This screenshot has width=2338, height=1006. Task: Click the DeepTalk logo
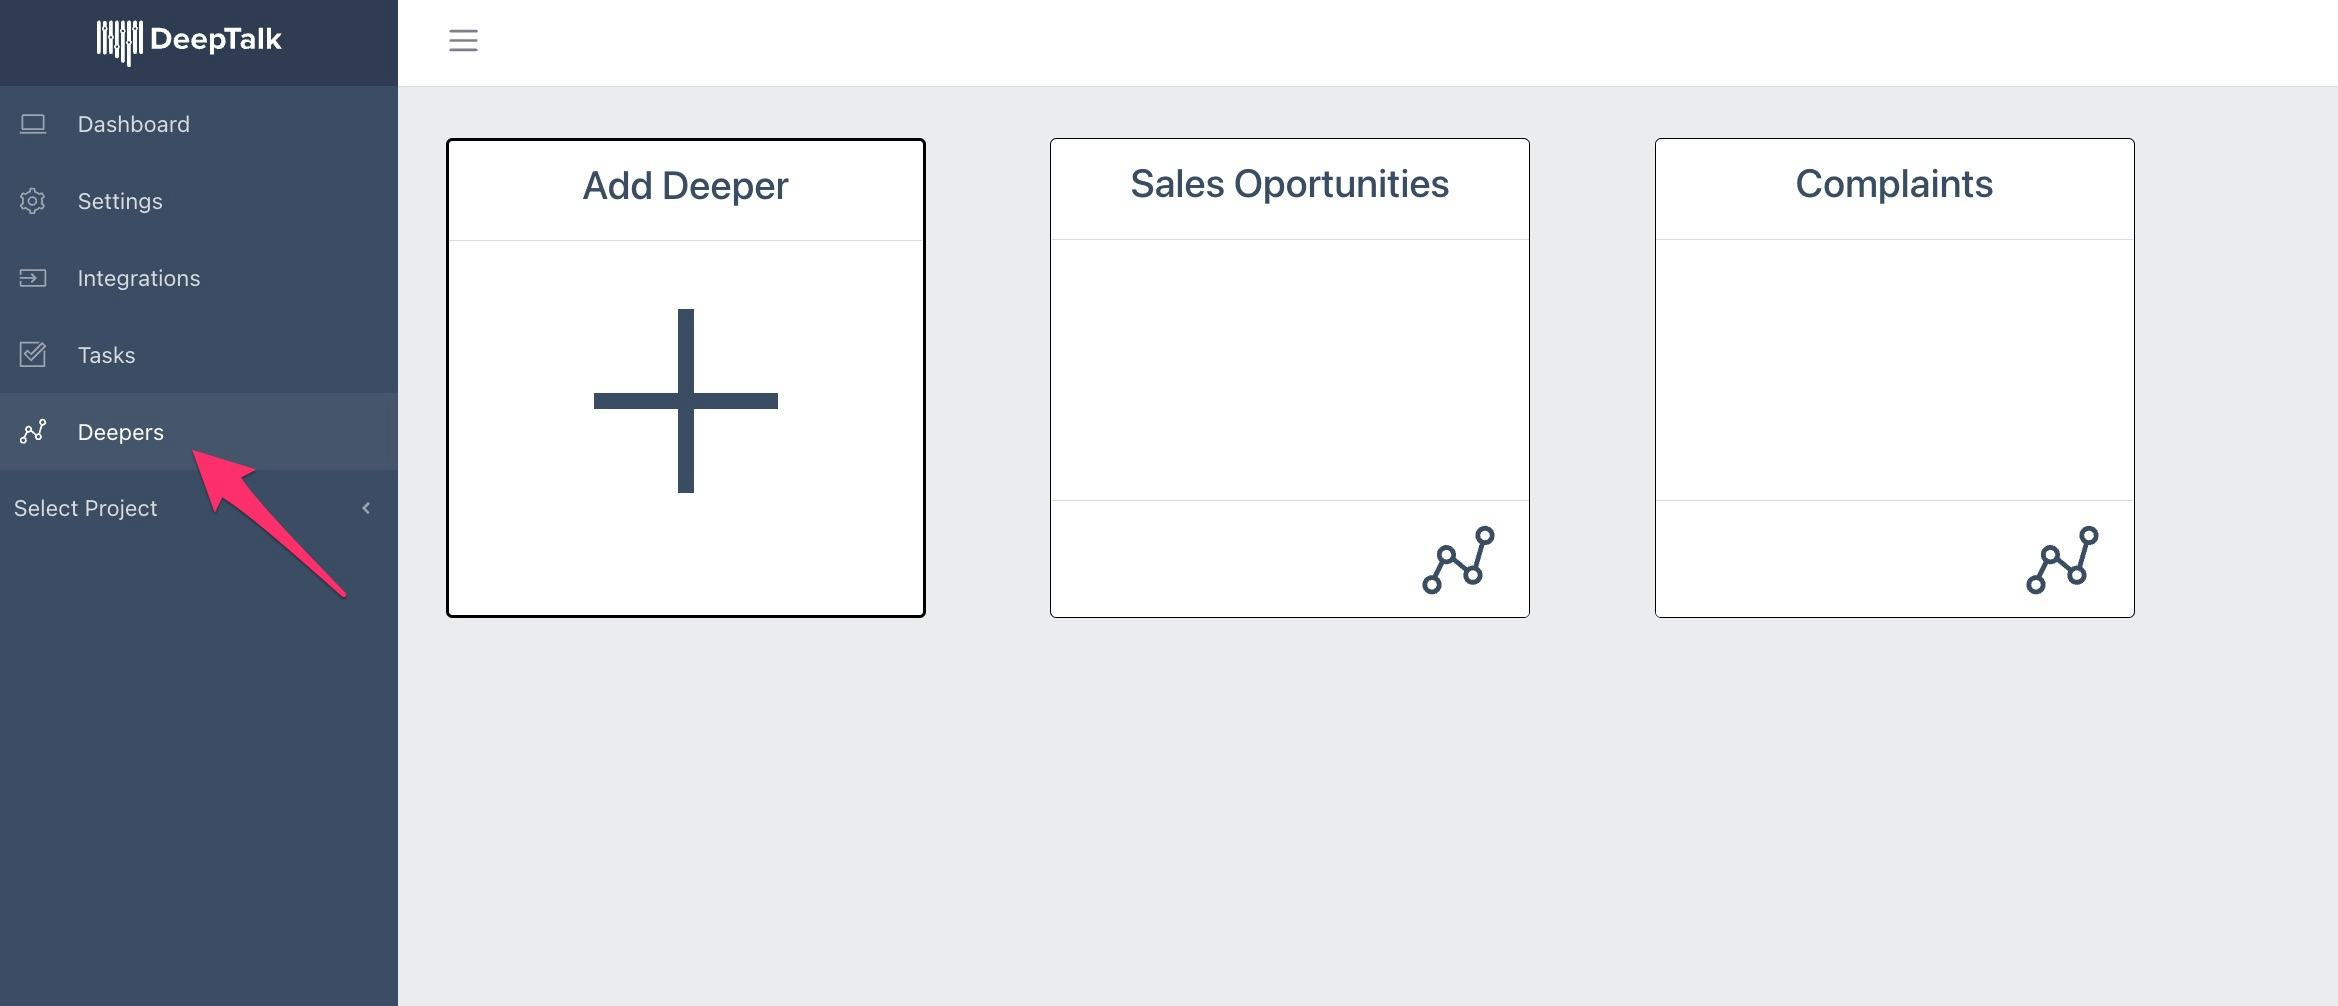(189, 41)
